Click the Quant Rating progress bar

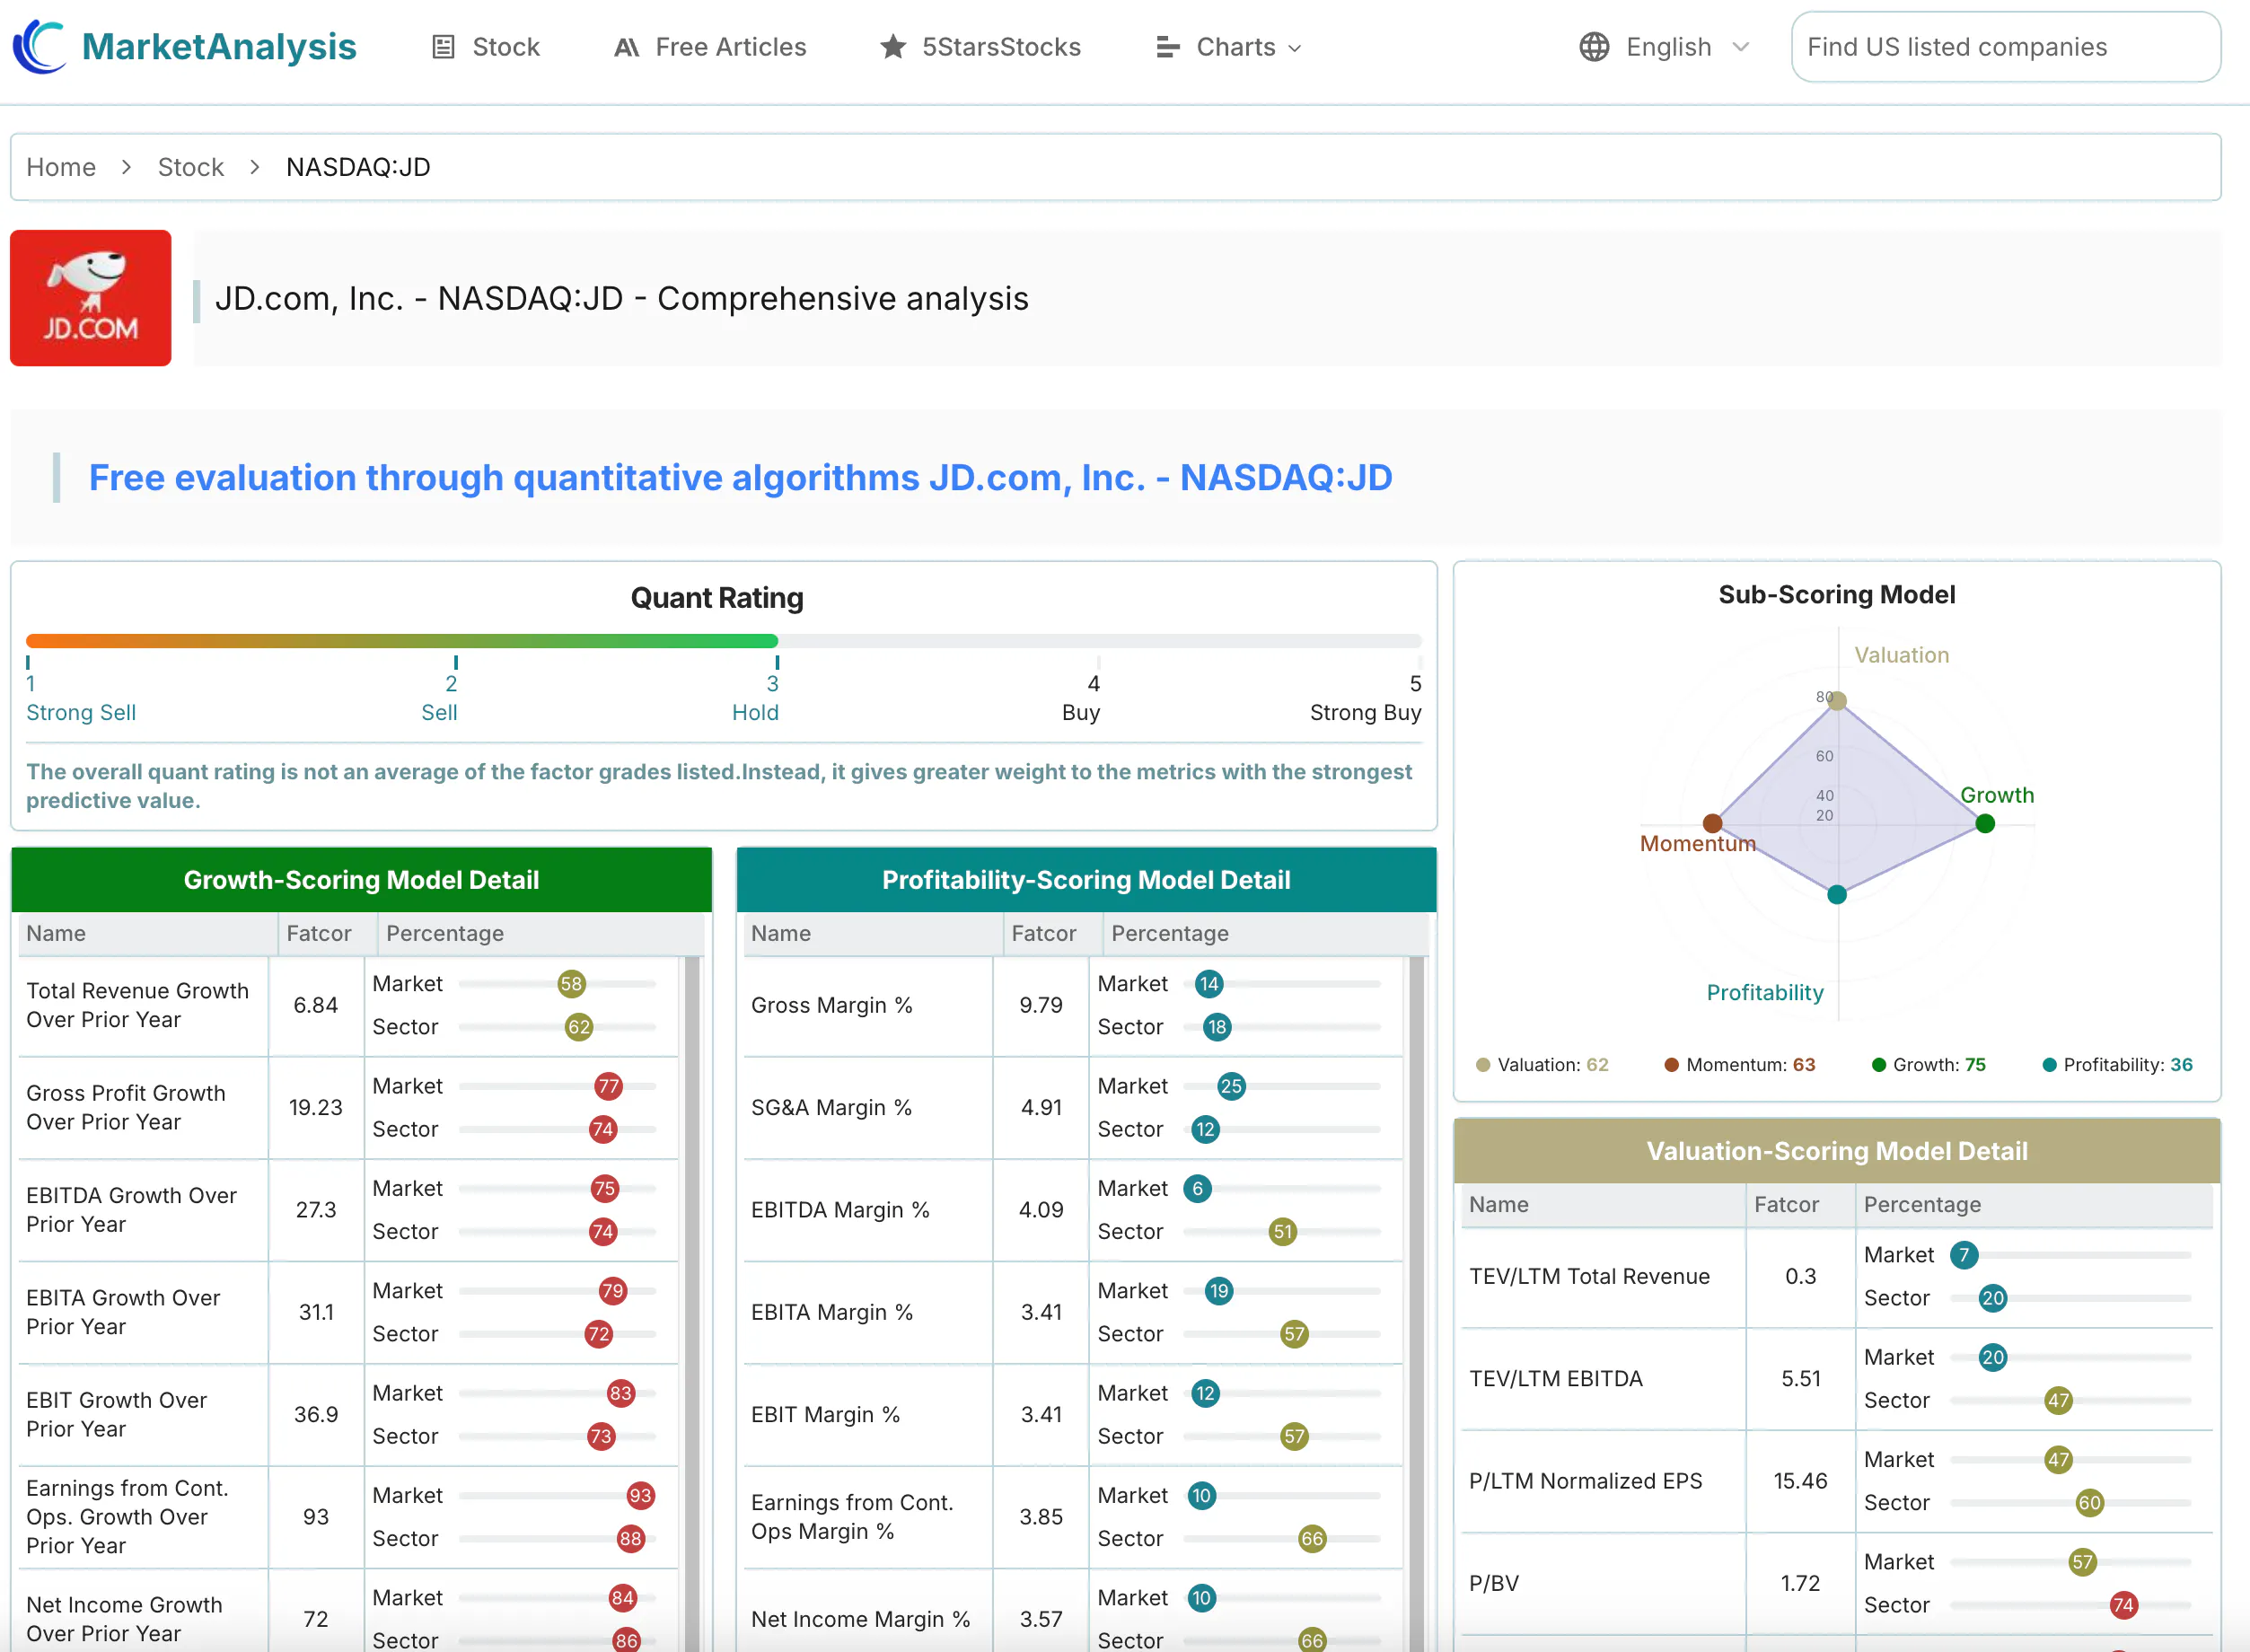point(724,641)
